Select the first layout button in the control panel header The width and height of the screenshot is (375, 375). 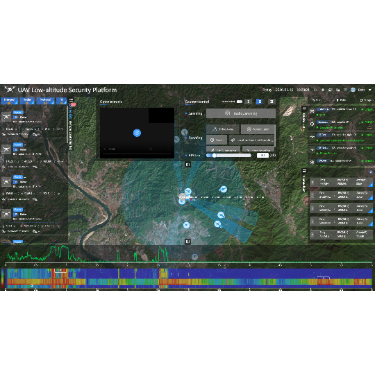coord(248,101)
